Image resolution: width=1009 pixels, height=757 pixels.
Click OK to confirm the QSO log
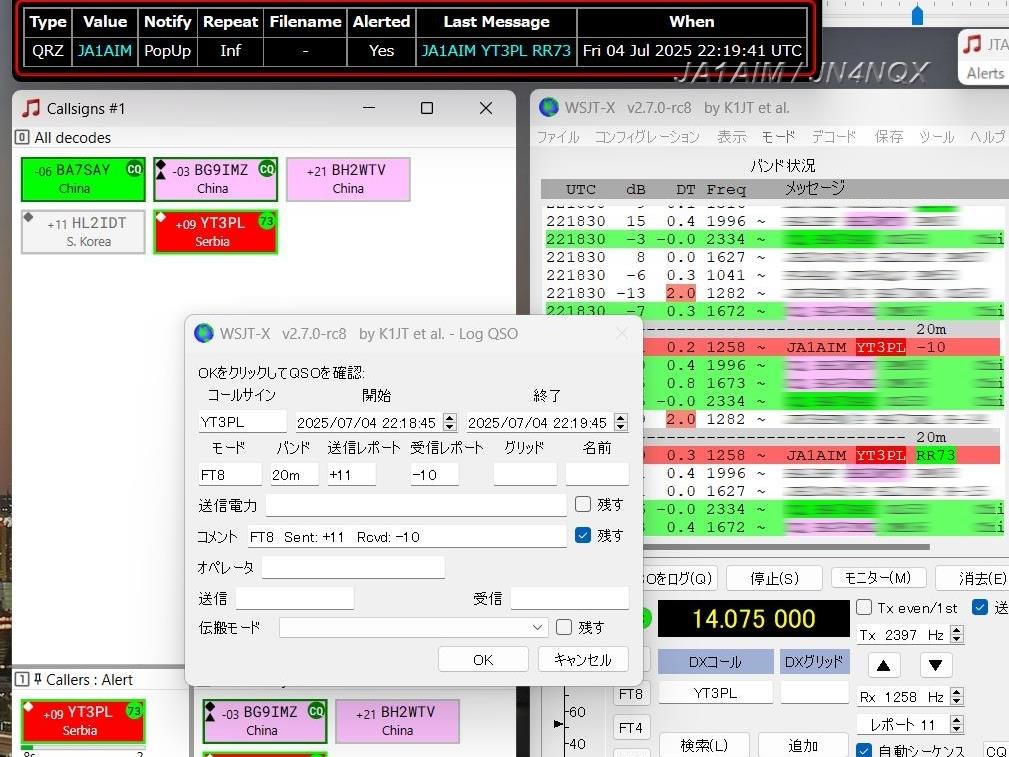click(x=483, y=659)
